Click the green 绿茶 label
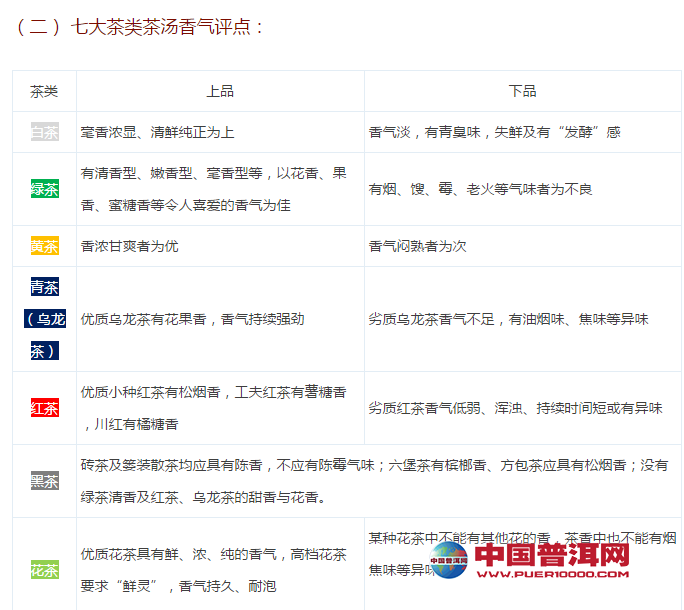 44,188
